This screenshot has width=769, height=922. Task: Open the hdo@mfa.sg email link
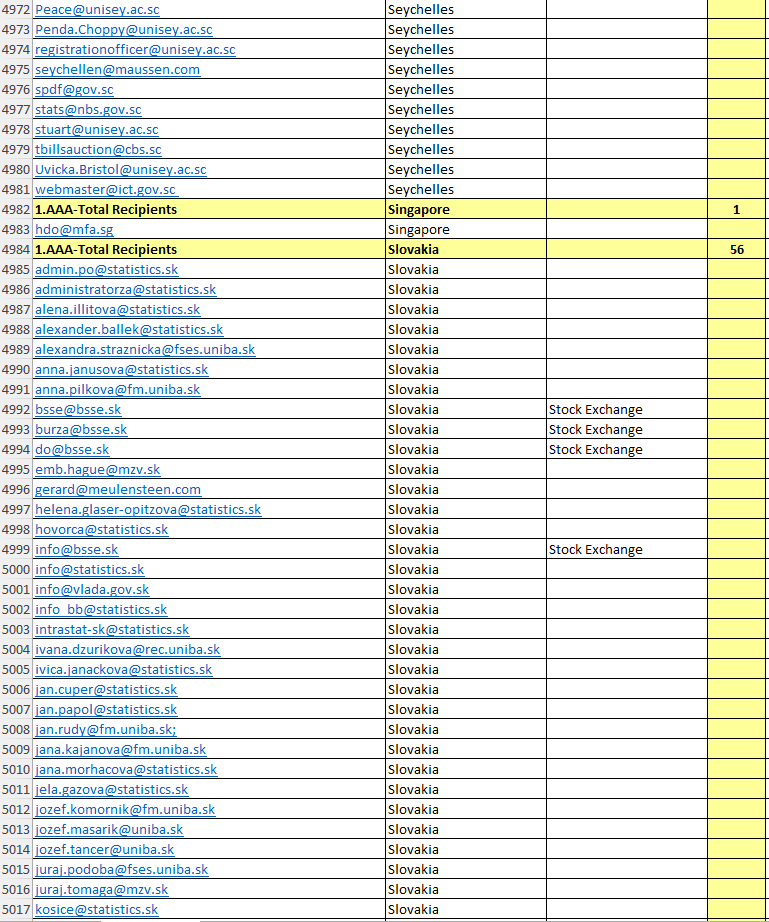(x=74, y=229)
